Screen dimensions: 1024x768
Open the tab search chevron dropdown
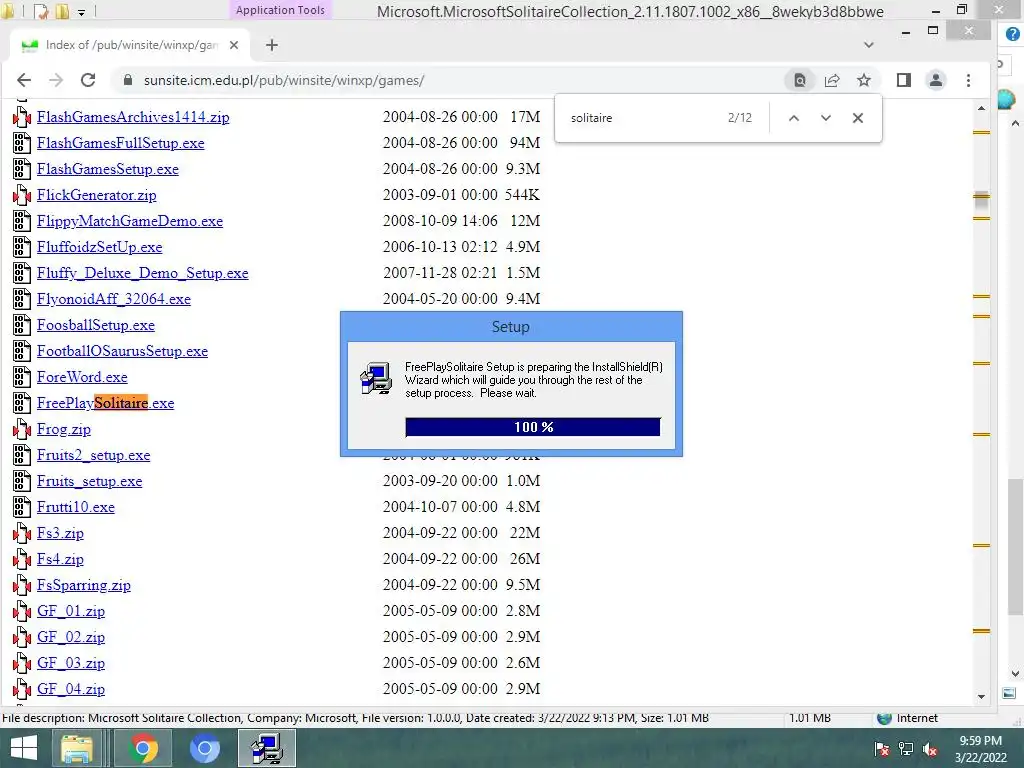(869, 45)
